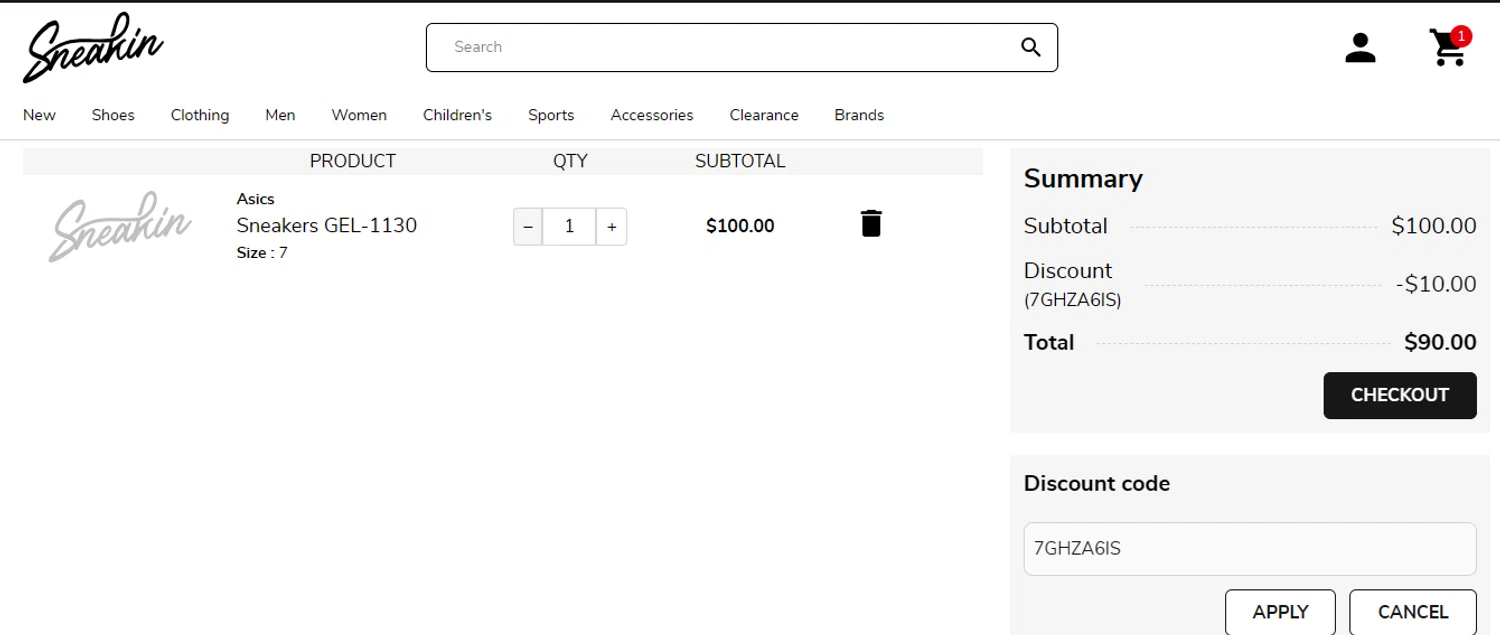Viewport: 1500px width, 635px height.
Task: Click discount code field with 7GHZA6IS
Action: click(1250, 549)
